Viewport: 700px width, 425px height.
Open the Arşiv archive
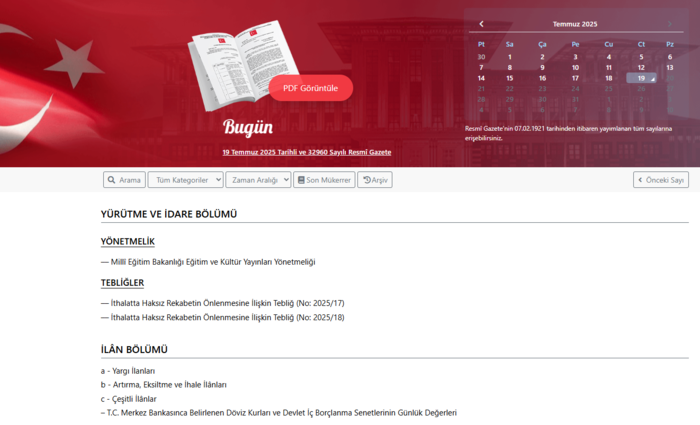[375, 180]
